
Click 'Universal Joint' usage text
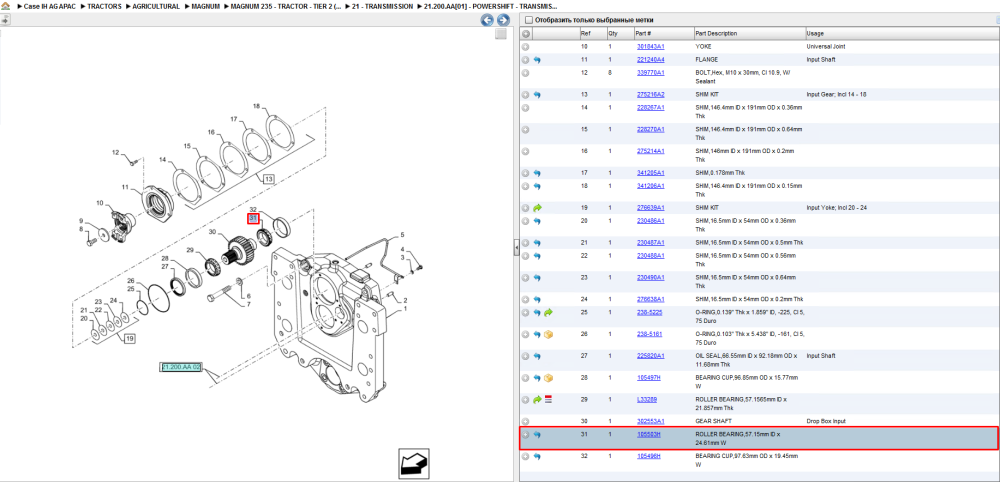pos(826,47)
